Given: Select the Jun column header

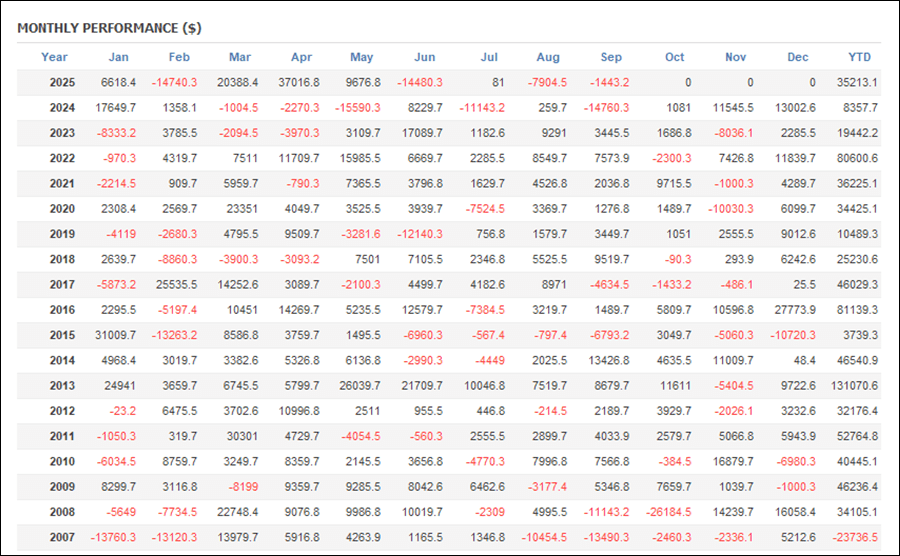Looking at the screenshot, I should 424,57.
